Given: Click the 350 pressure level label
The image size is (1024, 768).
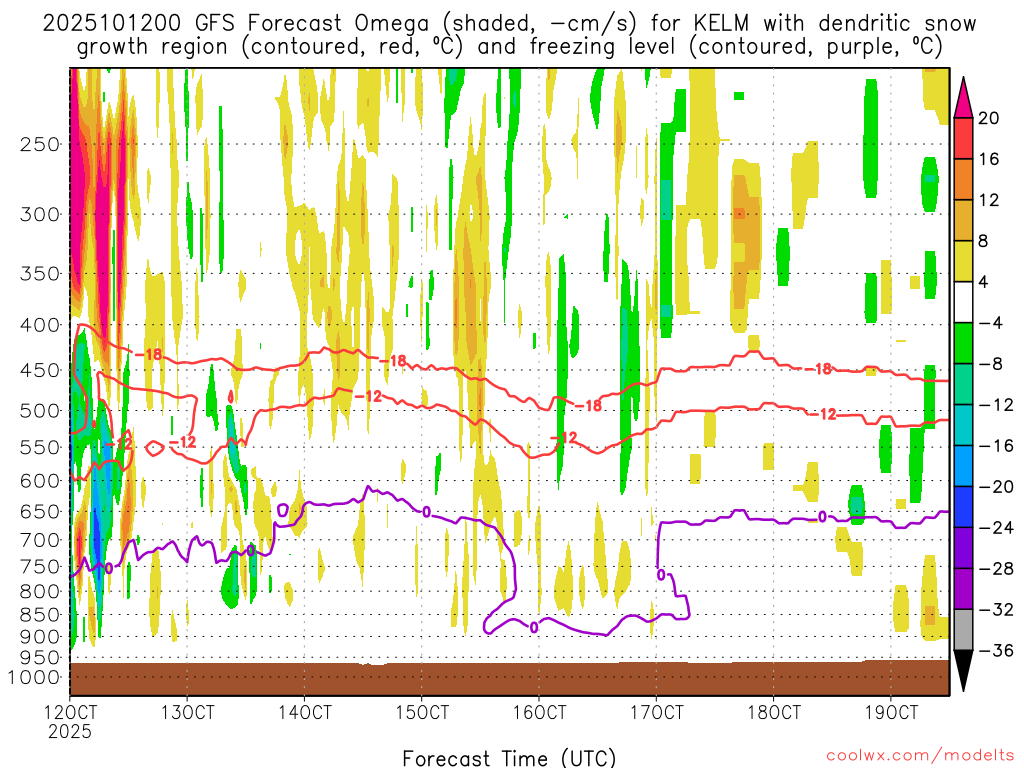Looking at the screenshot, I should (40, 274).
